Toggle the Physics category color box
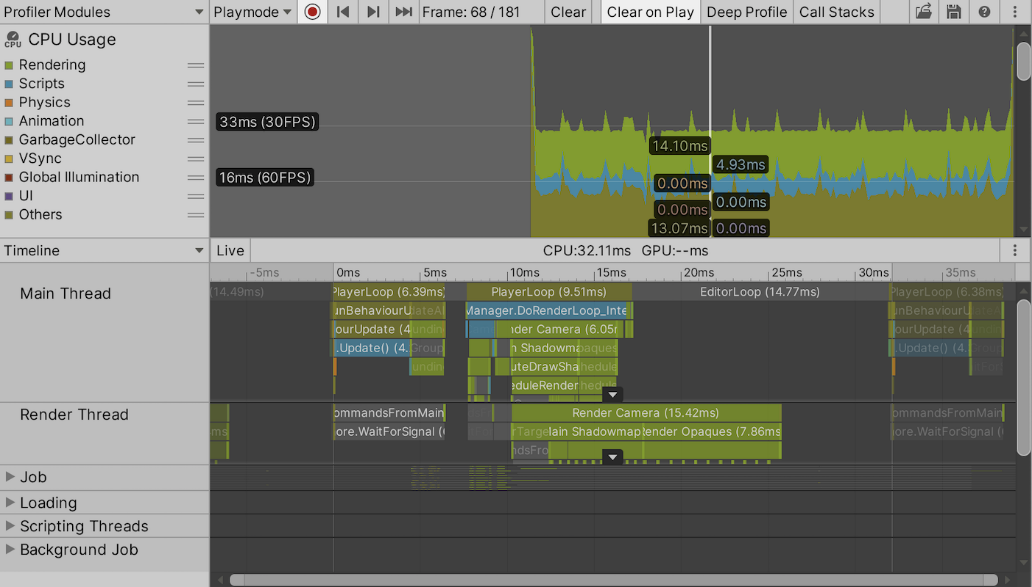The width and height of the screenshot is (1032, 587). (9, 103)
